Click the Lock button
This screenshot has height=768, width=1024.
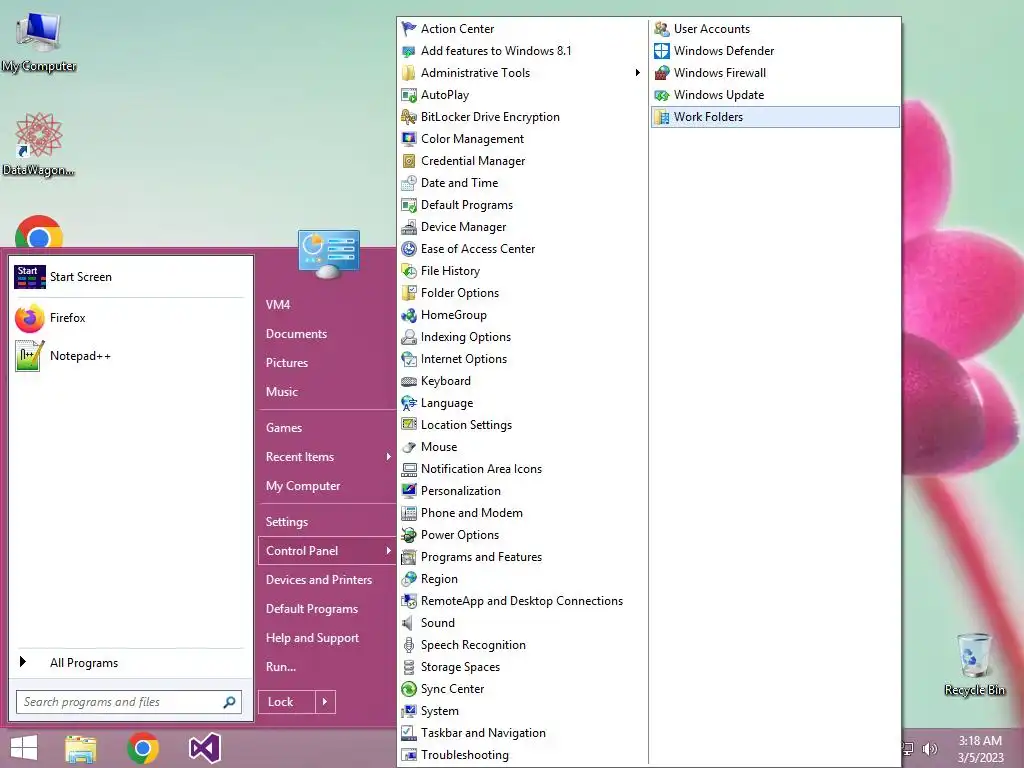[x=287, y=702]
